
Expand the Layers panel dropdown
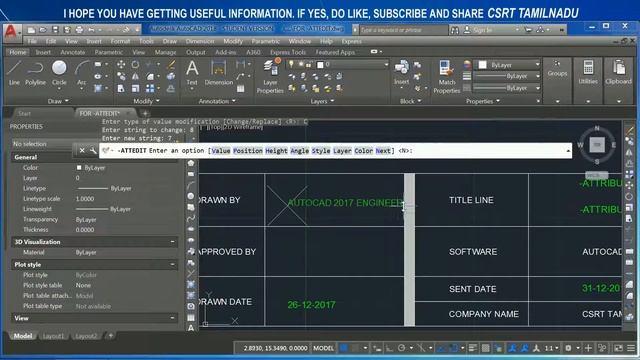click(x=322, y=101)
